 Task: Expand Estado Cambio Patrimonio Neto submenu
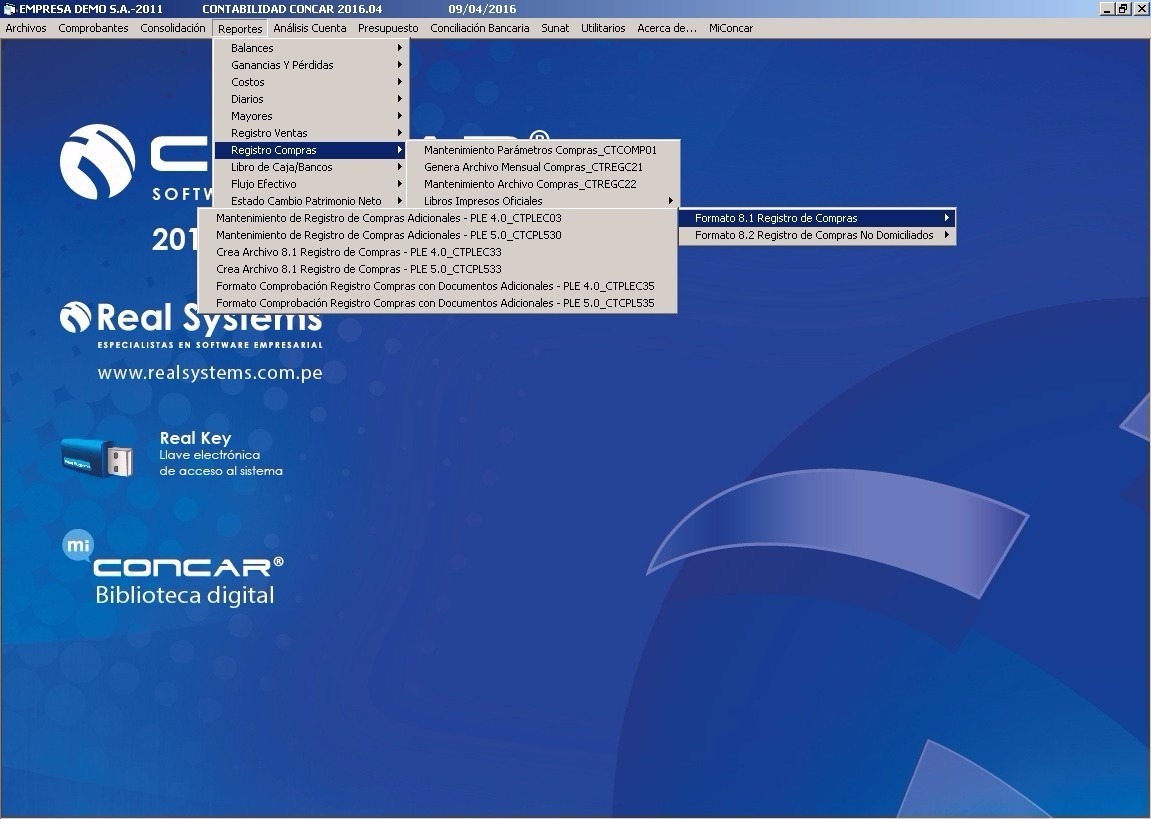click(311, 201)
